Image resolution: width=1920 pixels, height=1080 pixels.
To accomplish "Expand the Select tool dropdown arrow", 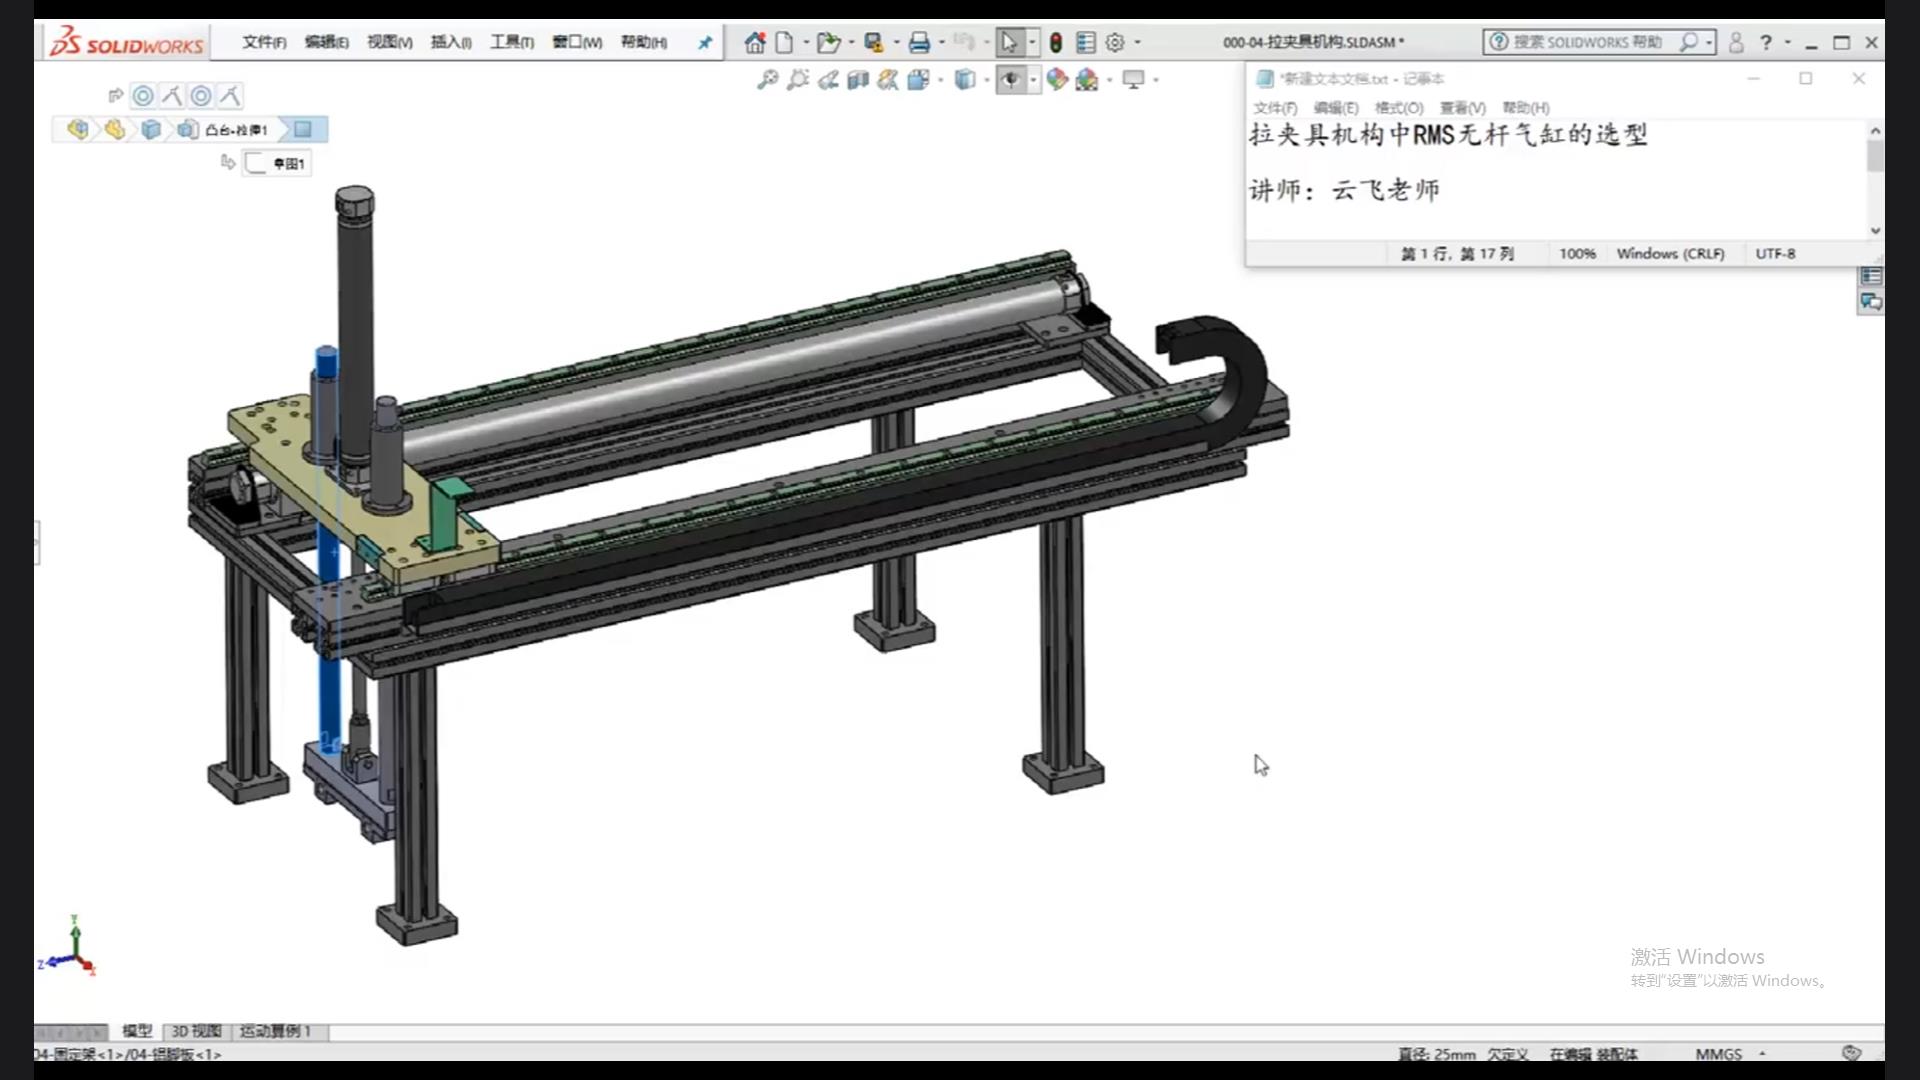I will point(1032,43).
